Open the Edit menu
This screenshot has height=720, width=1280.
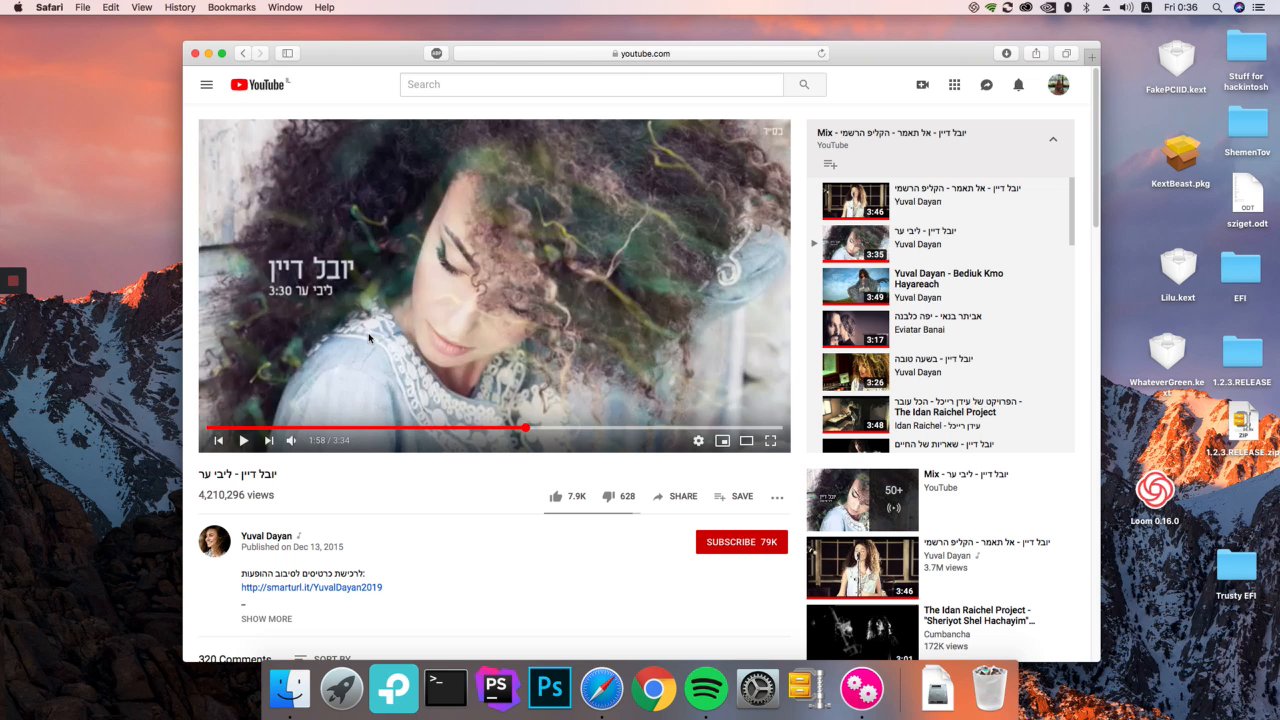pos(111,7)
